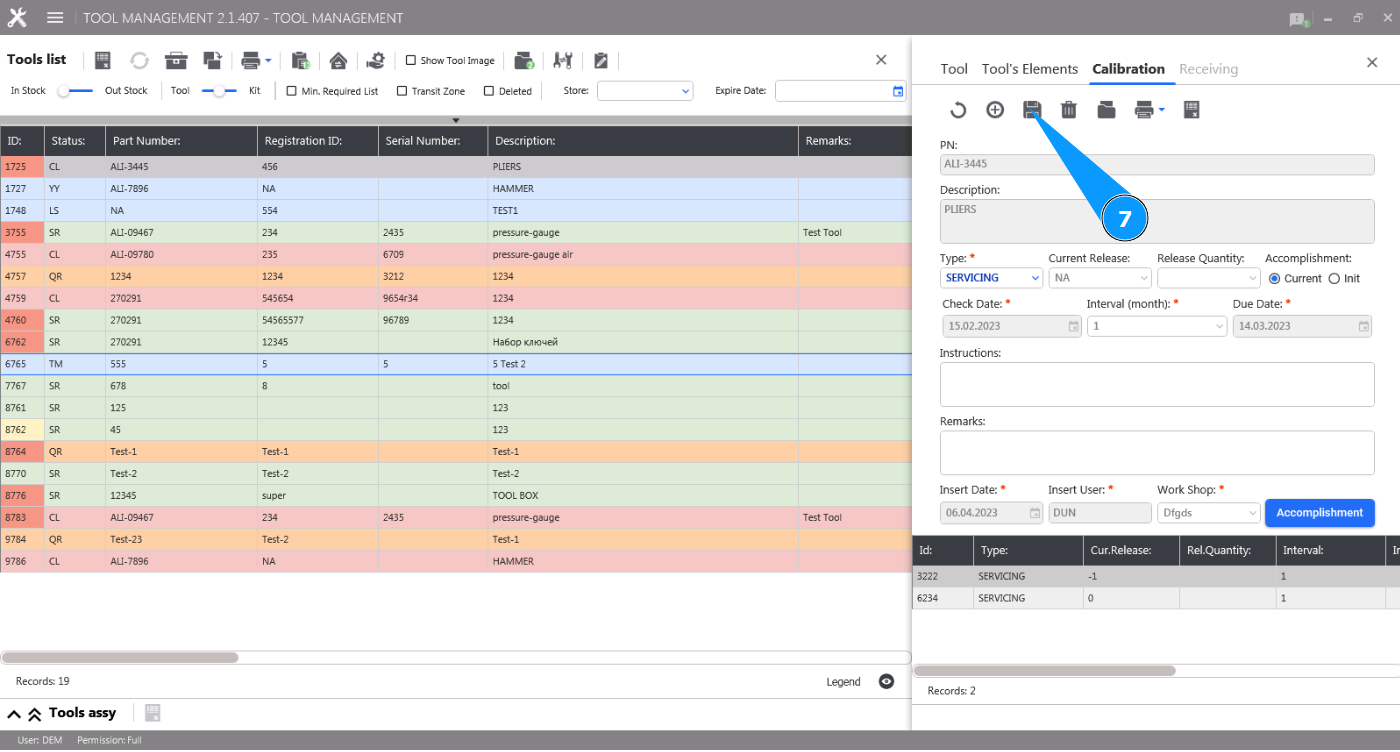Open the Work Shop dropdown
1400x752 pixels.
[1208, 513]
